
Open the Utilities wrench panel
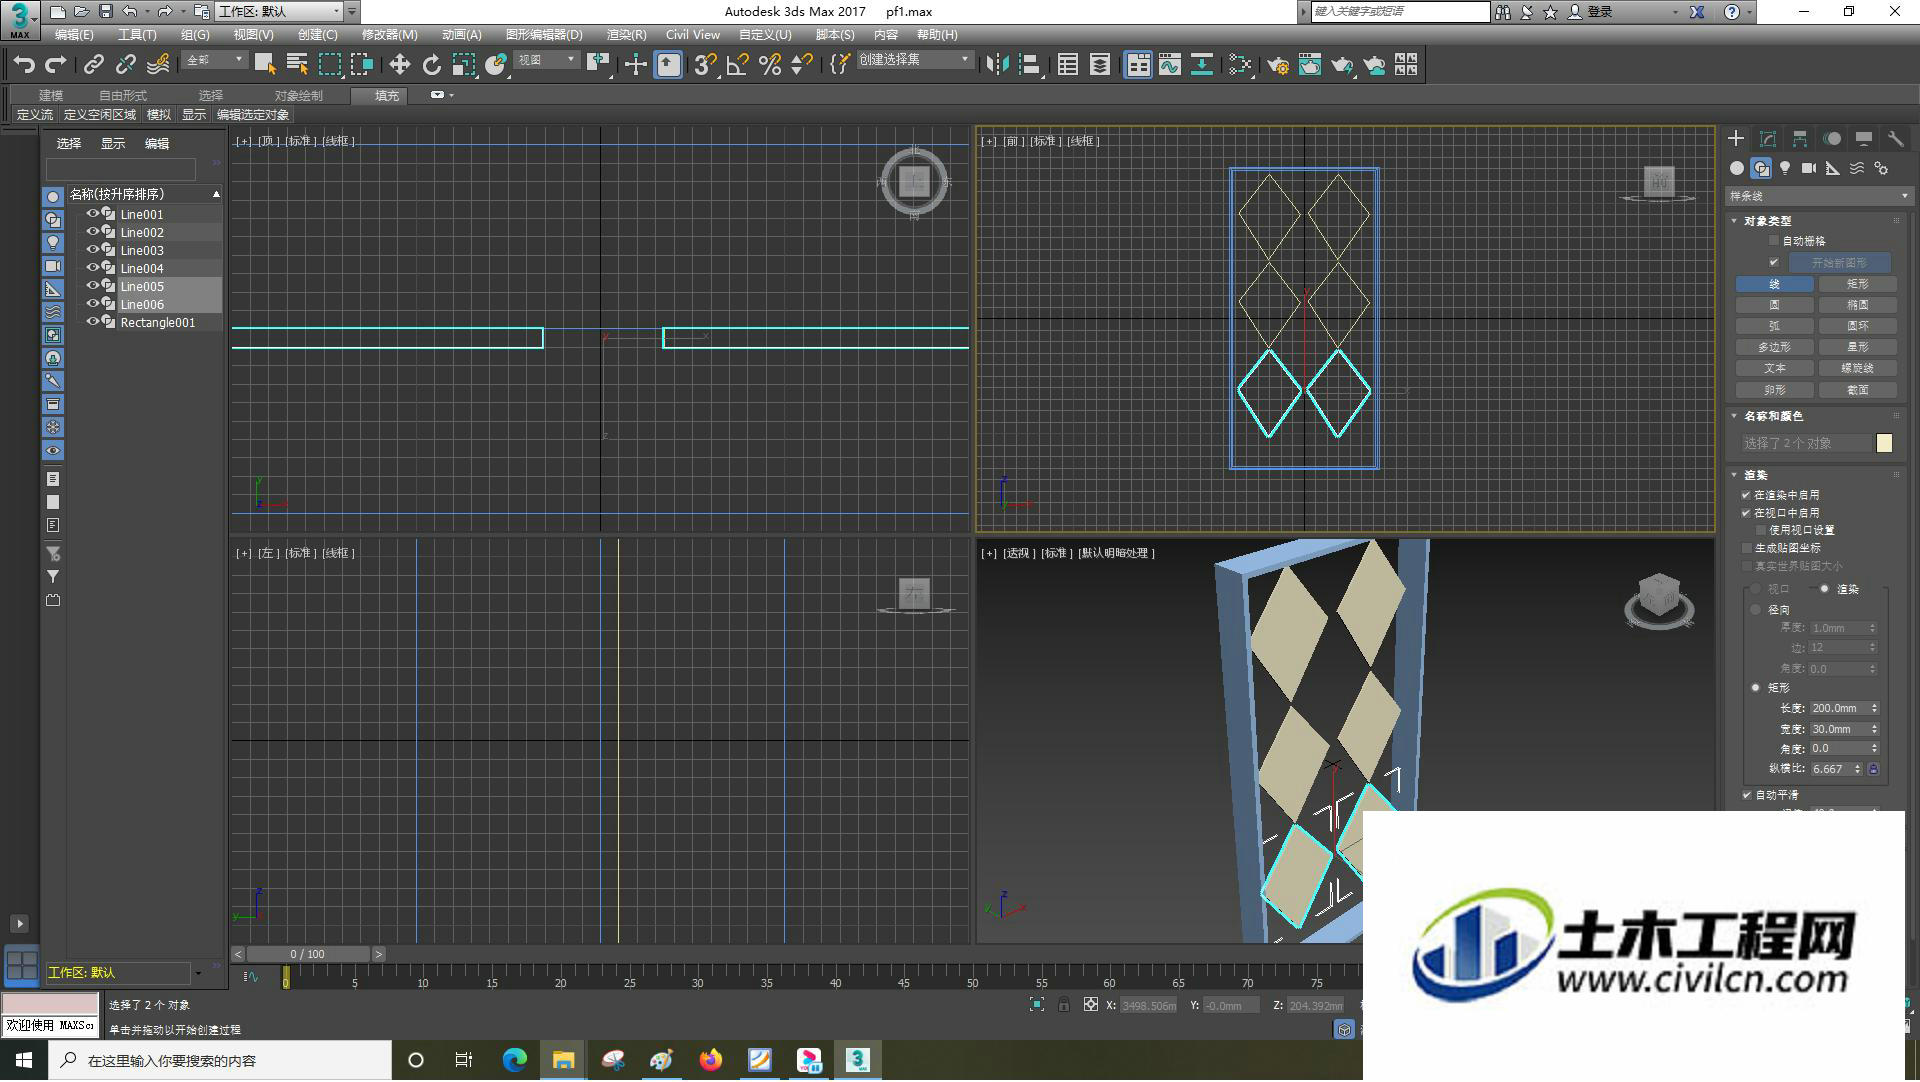point(1895,139)
